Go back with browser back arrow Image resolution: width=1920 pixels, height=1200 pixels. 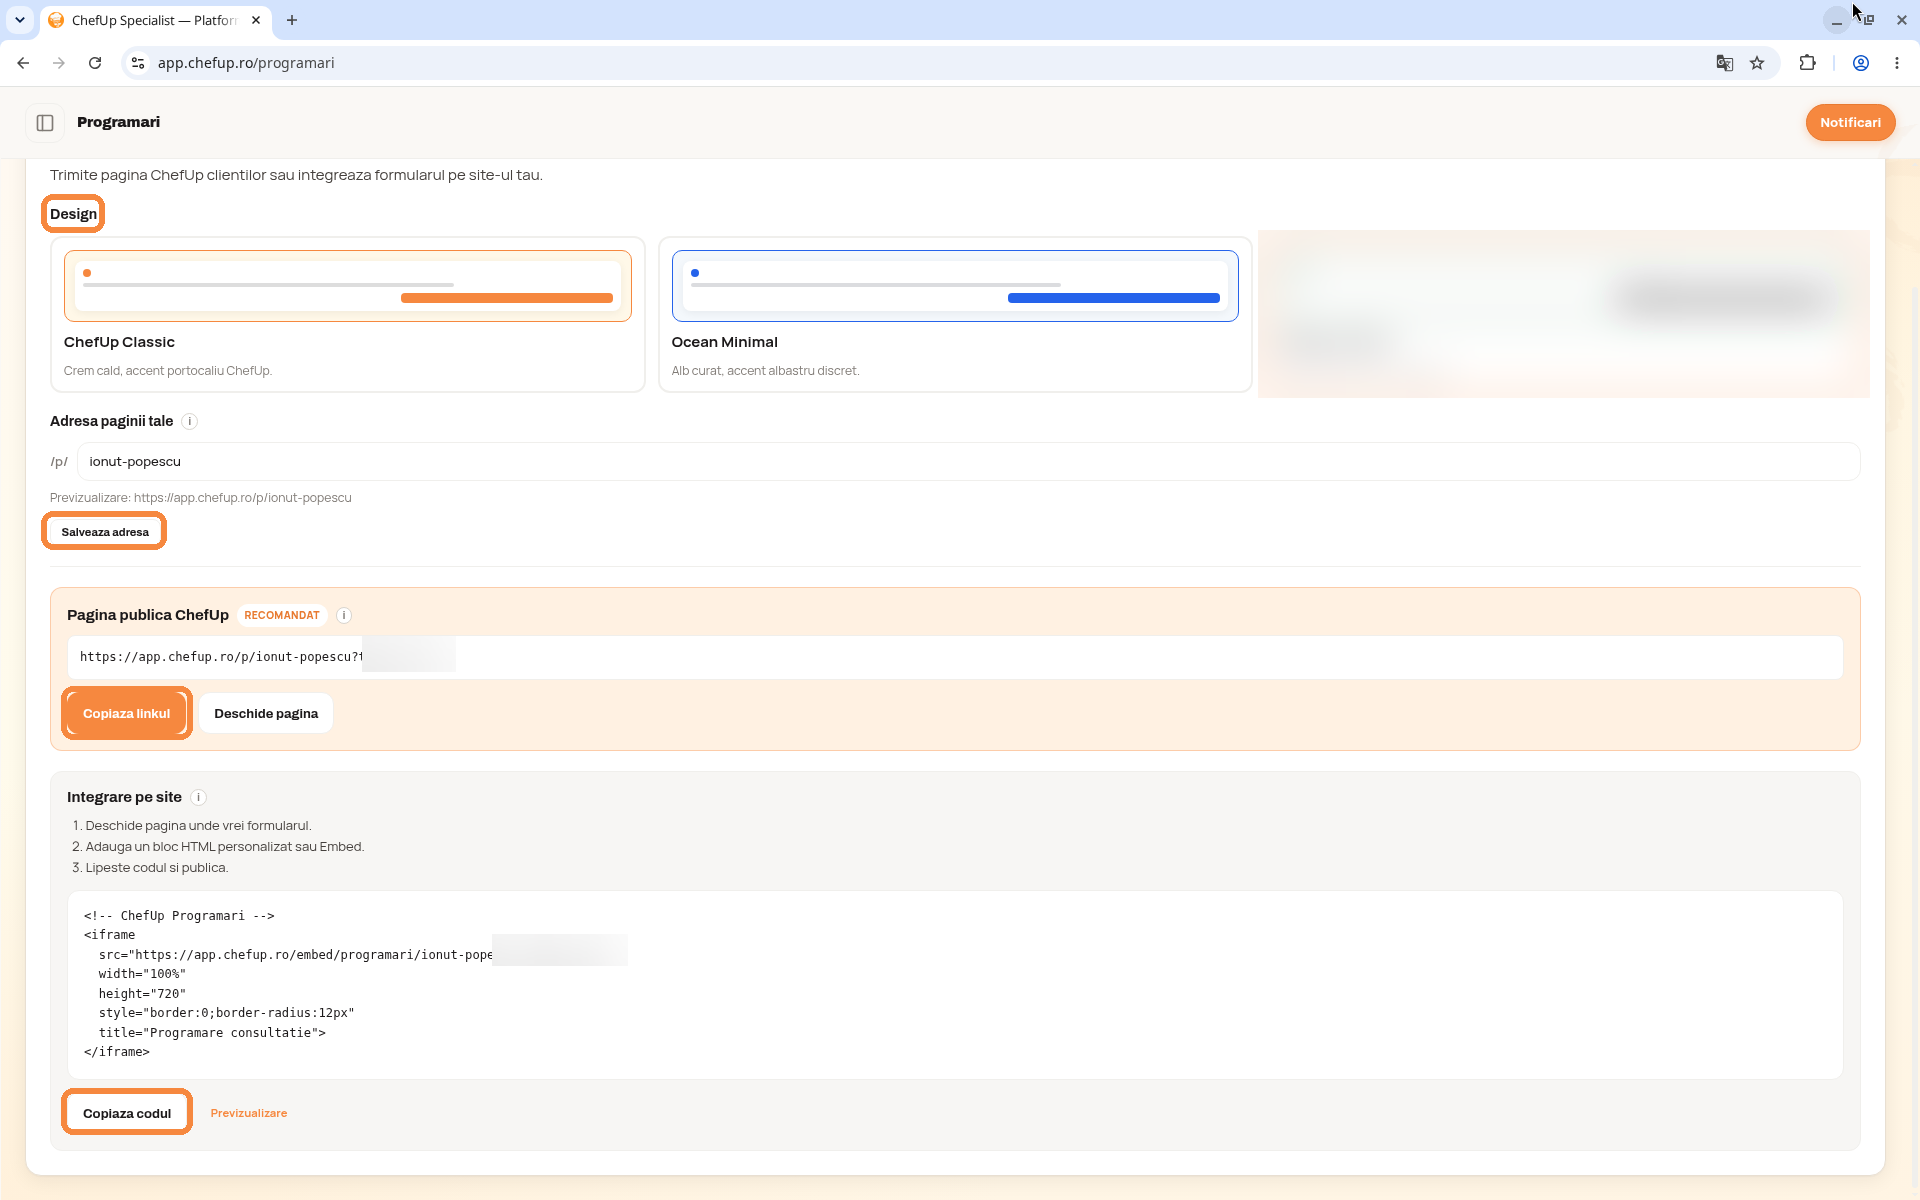[x=23, y=63]
